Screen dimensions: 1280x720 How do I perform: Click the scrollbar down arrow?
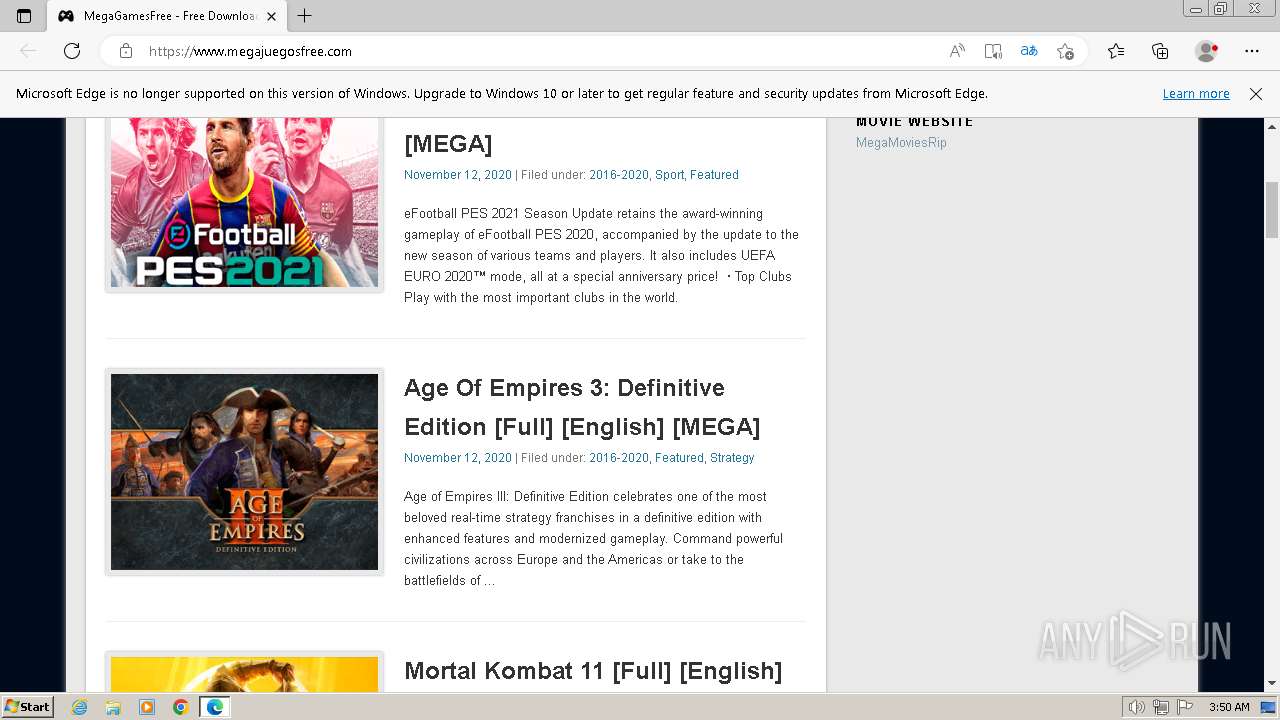point(1272,683)
